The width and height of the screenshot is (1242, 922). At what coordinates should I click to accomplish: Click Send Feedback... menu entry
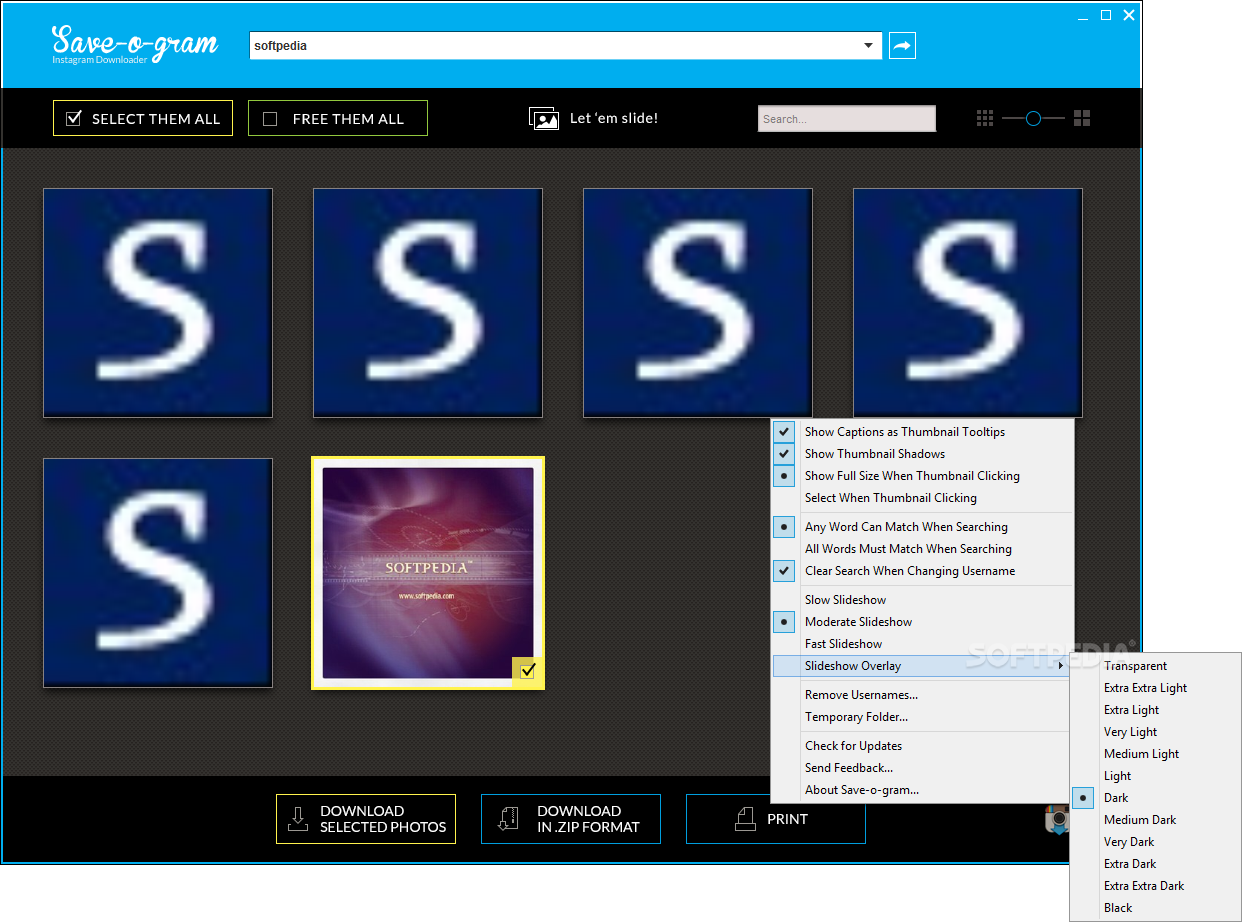[x=922, y=768]
